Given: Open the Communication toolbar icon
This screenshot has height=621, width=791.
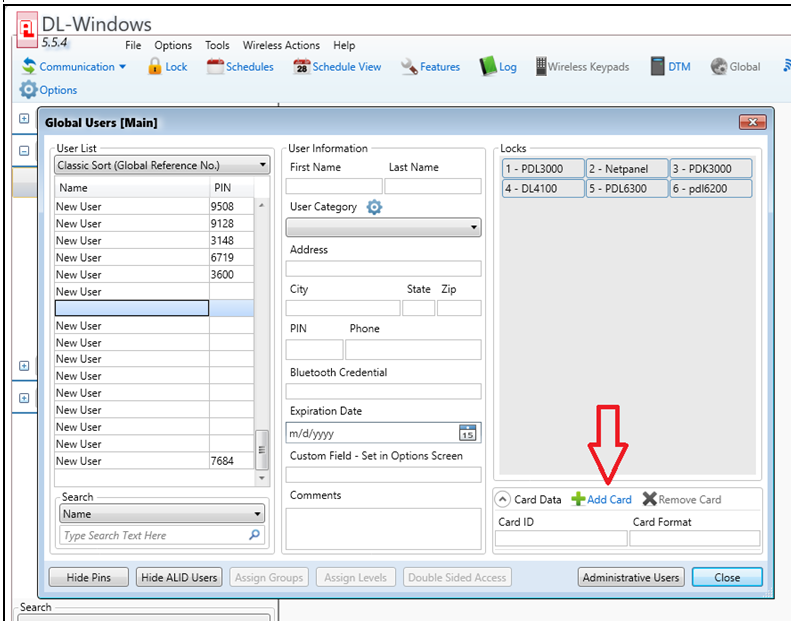Looking at the screenshot, I should click(x=29, y=66).
